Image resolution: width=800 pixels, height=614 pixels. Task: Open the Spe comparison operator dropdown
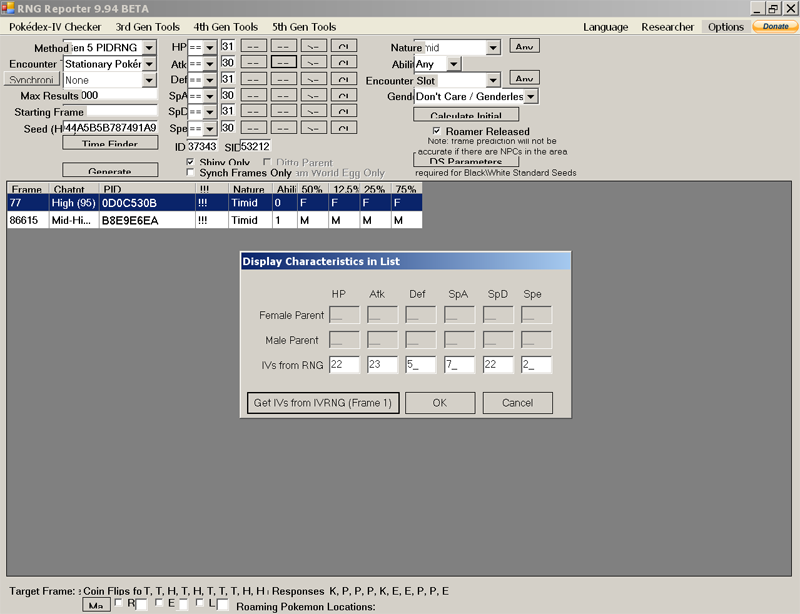click(x=209, y=128)
